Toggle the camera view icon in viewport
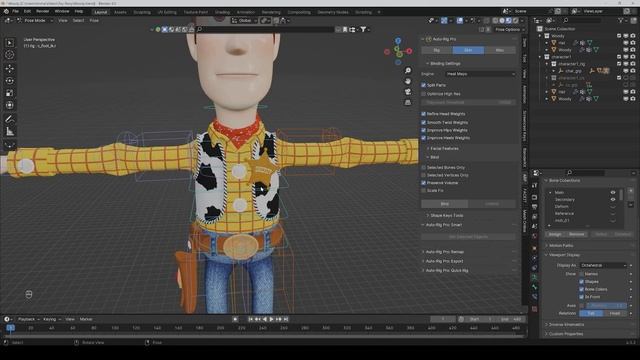Image resolution: width=640 pixels, height=360 pixels. [x=407, y=92]
